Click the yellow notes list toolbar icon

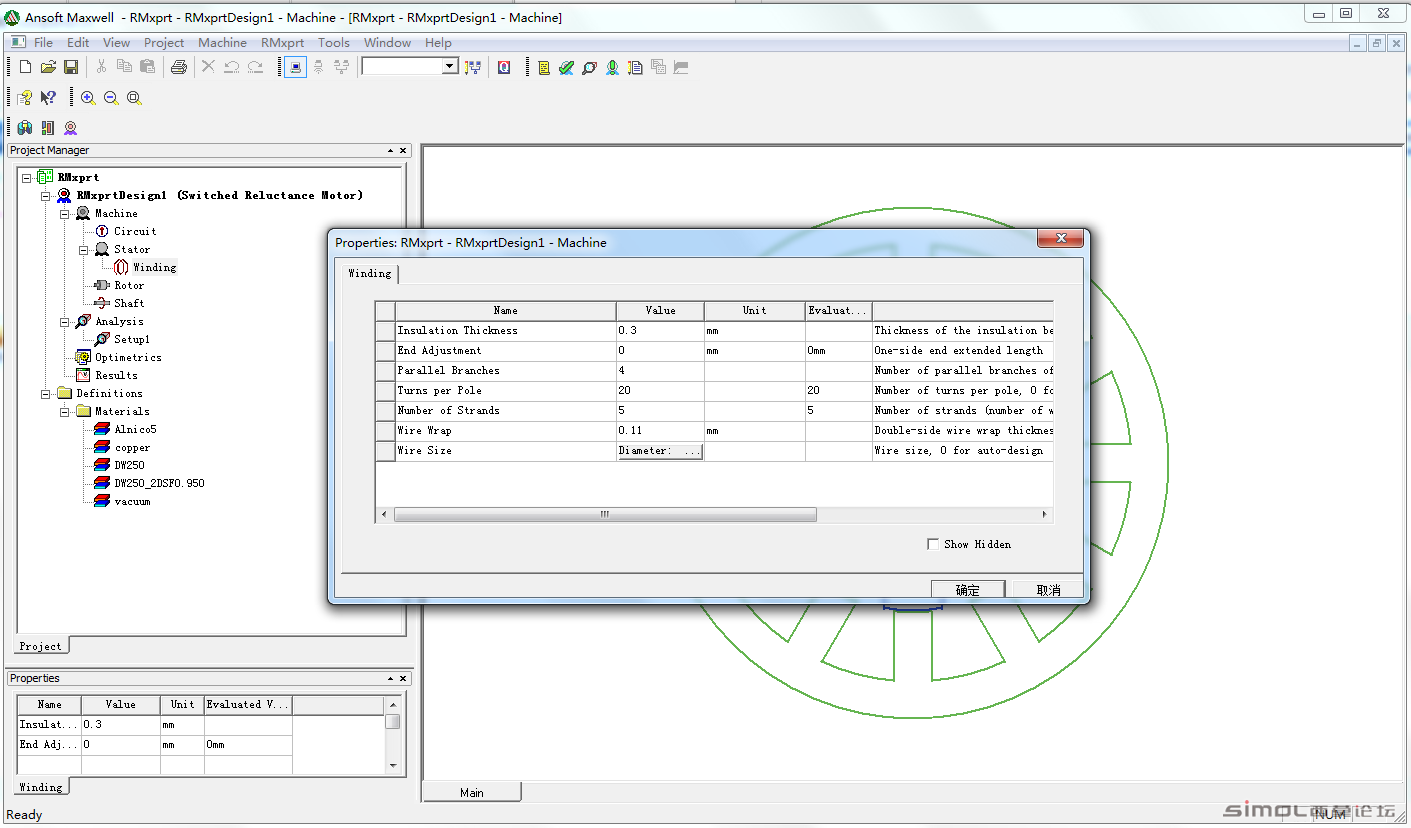tap(544, 67)
